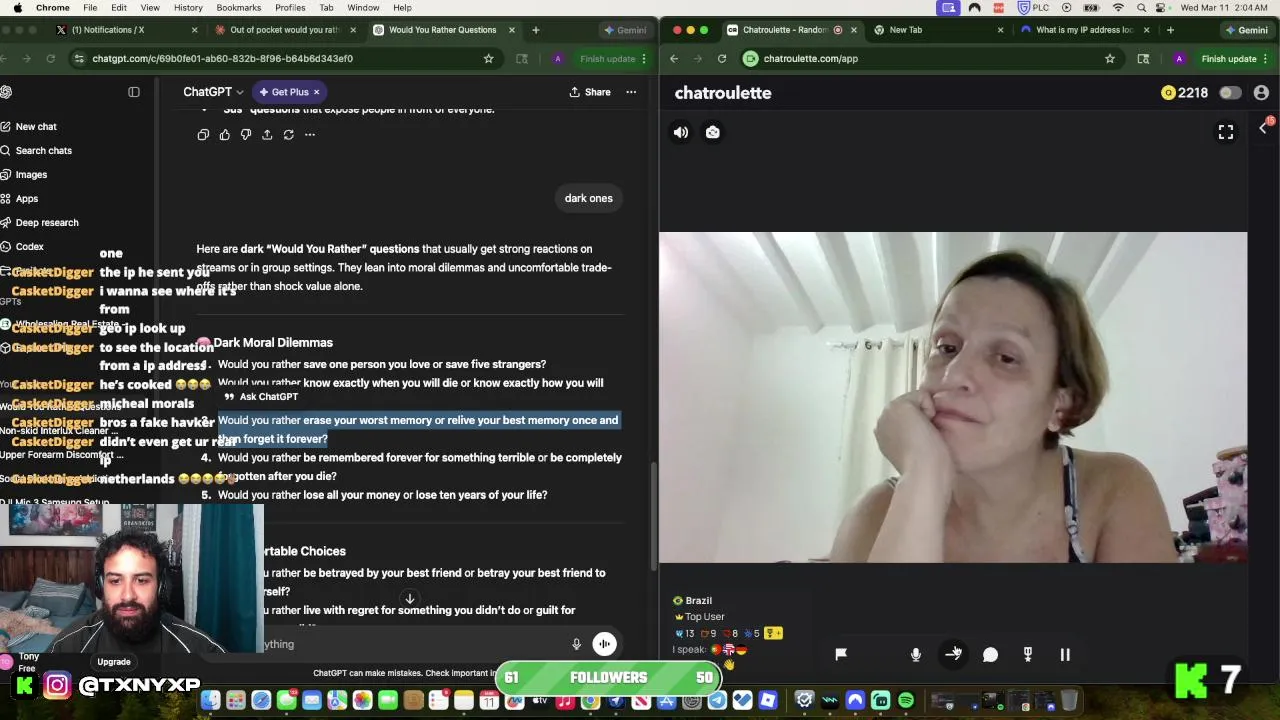Open a new tab in left Chrome window

(536, 30)
